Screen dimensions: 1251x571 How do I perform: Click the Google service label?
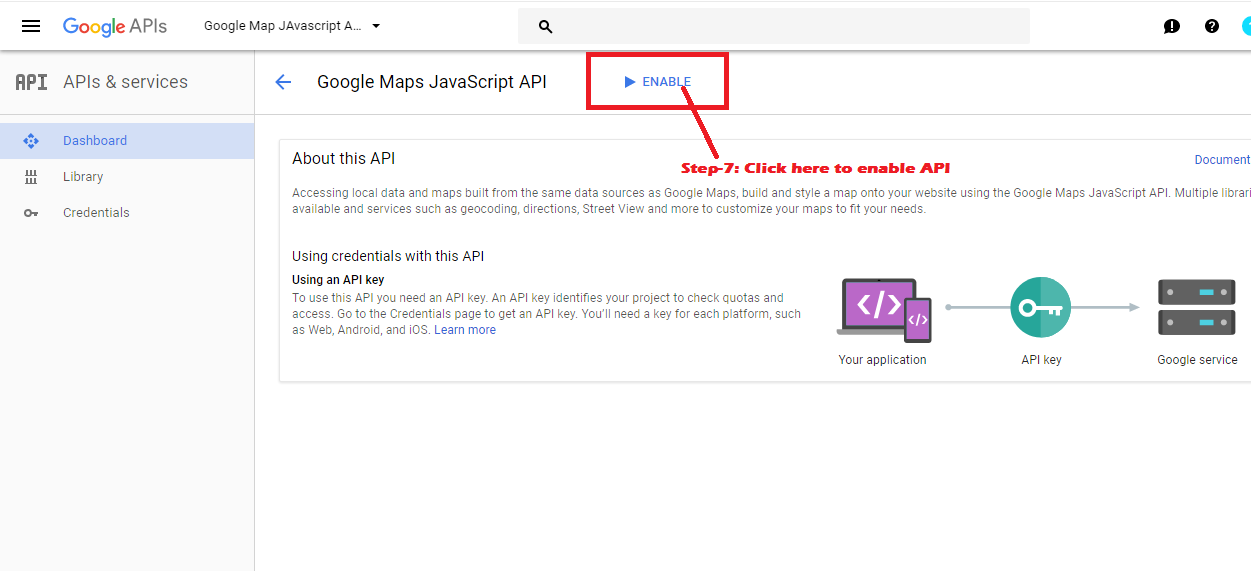(x=1197, y=360)
